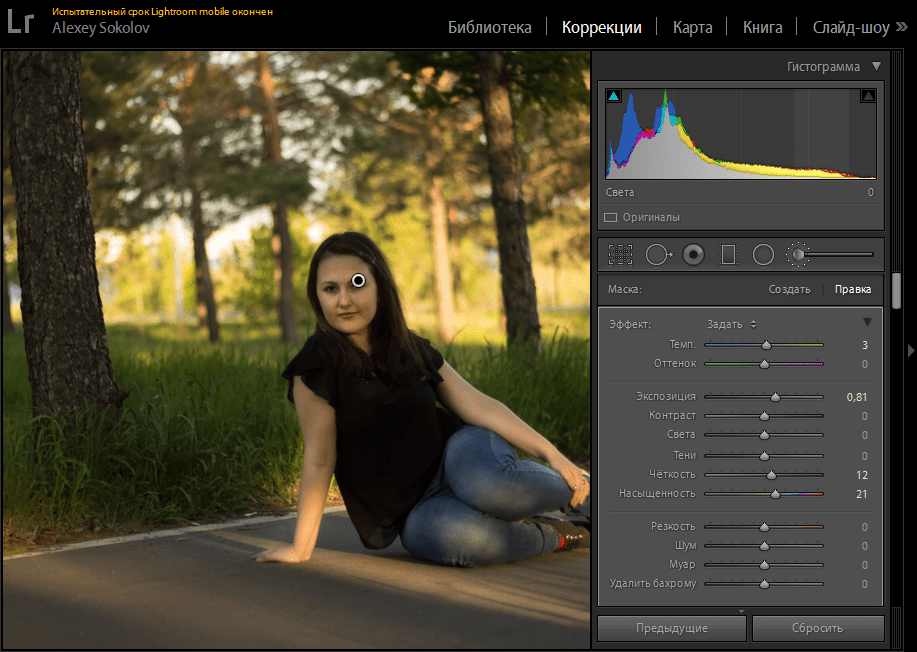Select the Adjustment Brush tool

(x=798, y=255)
